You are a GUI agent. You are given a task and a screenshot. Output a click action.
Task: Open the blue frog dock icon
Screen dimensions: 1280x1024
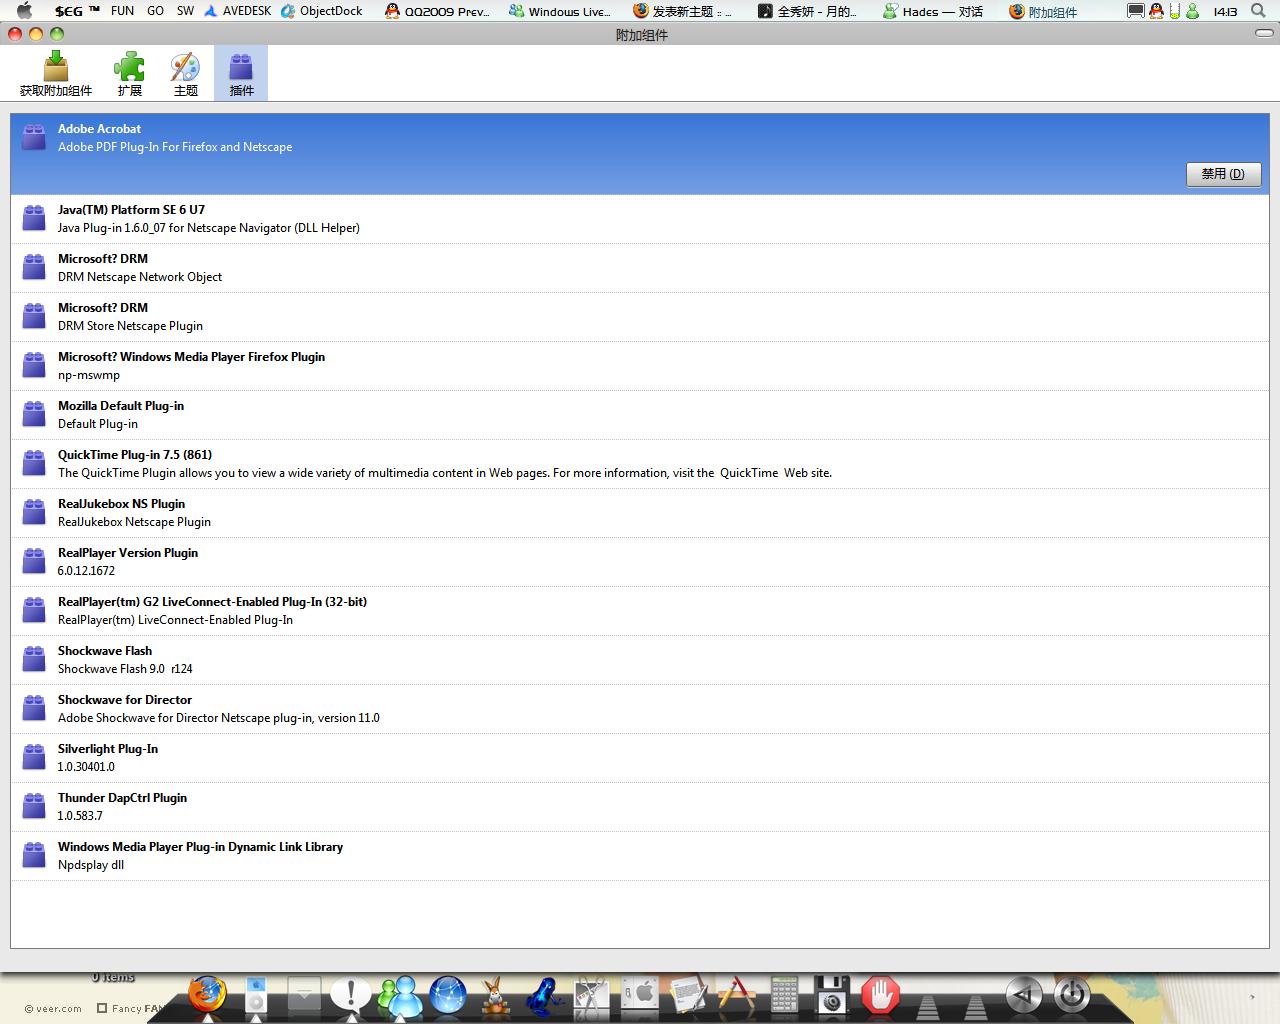point(544,996)
